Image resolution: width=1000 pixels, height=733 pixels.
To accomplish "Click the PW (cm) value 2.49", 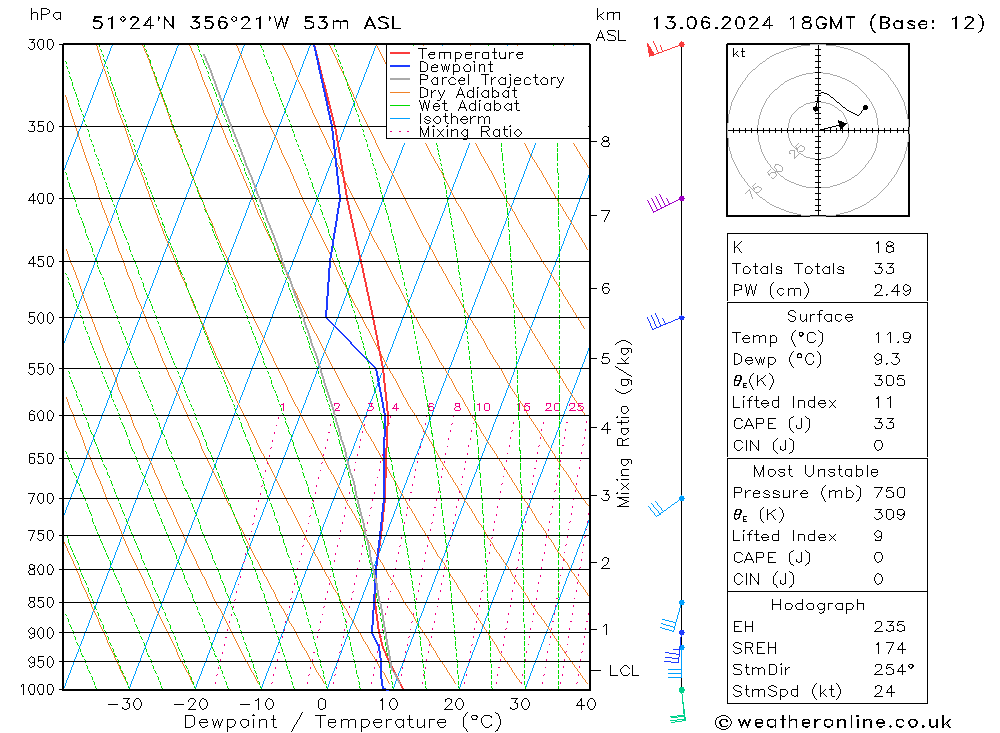I will (893, 290).
